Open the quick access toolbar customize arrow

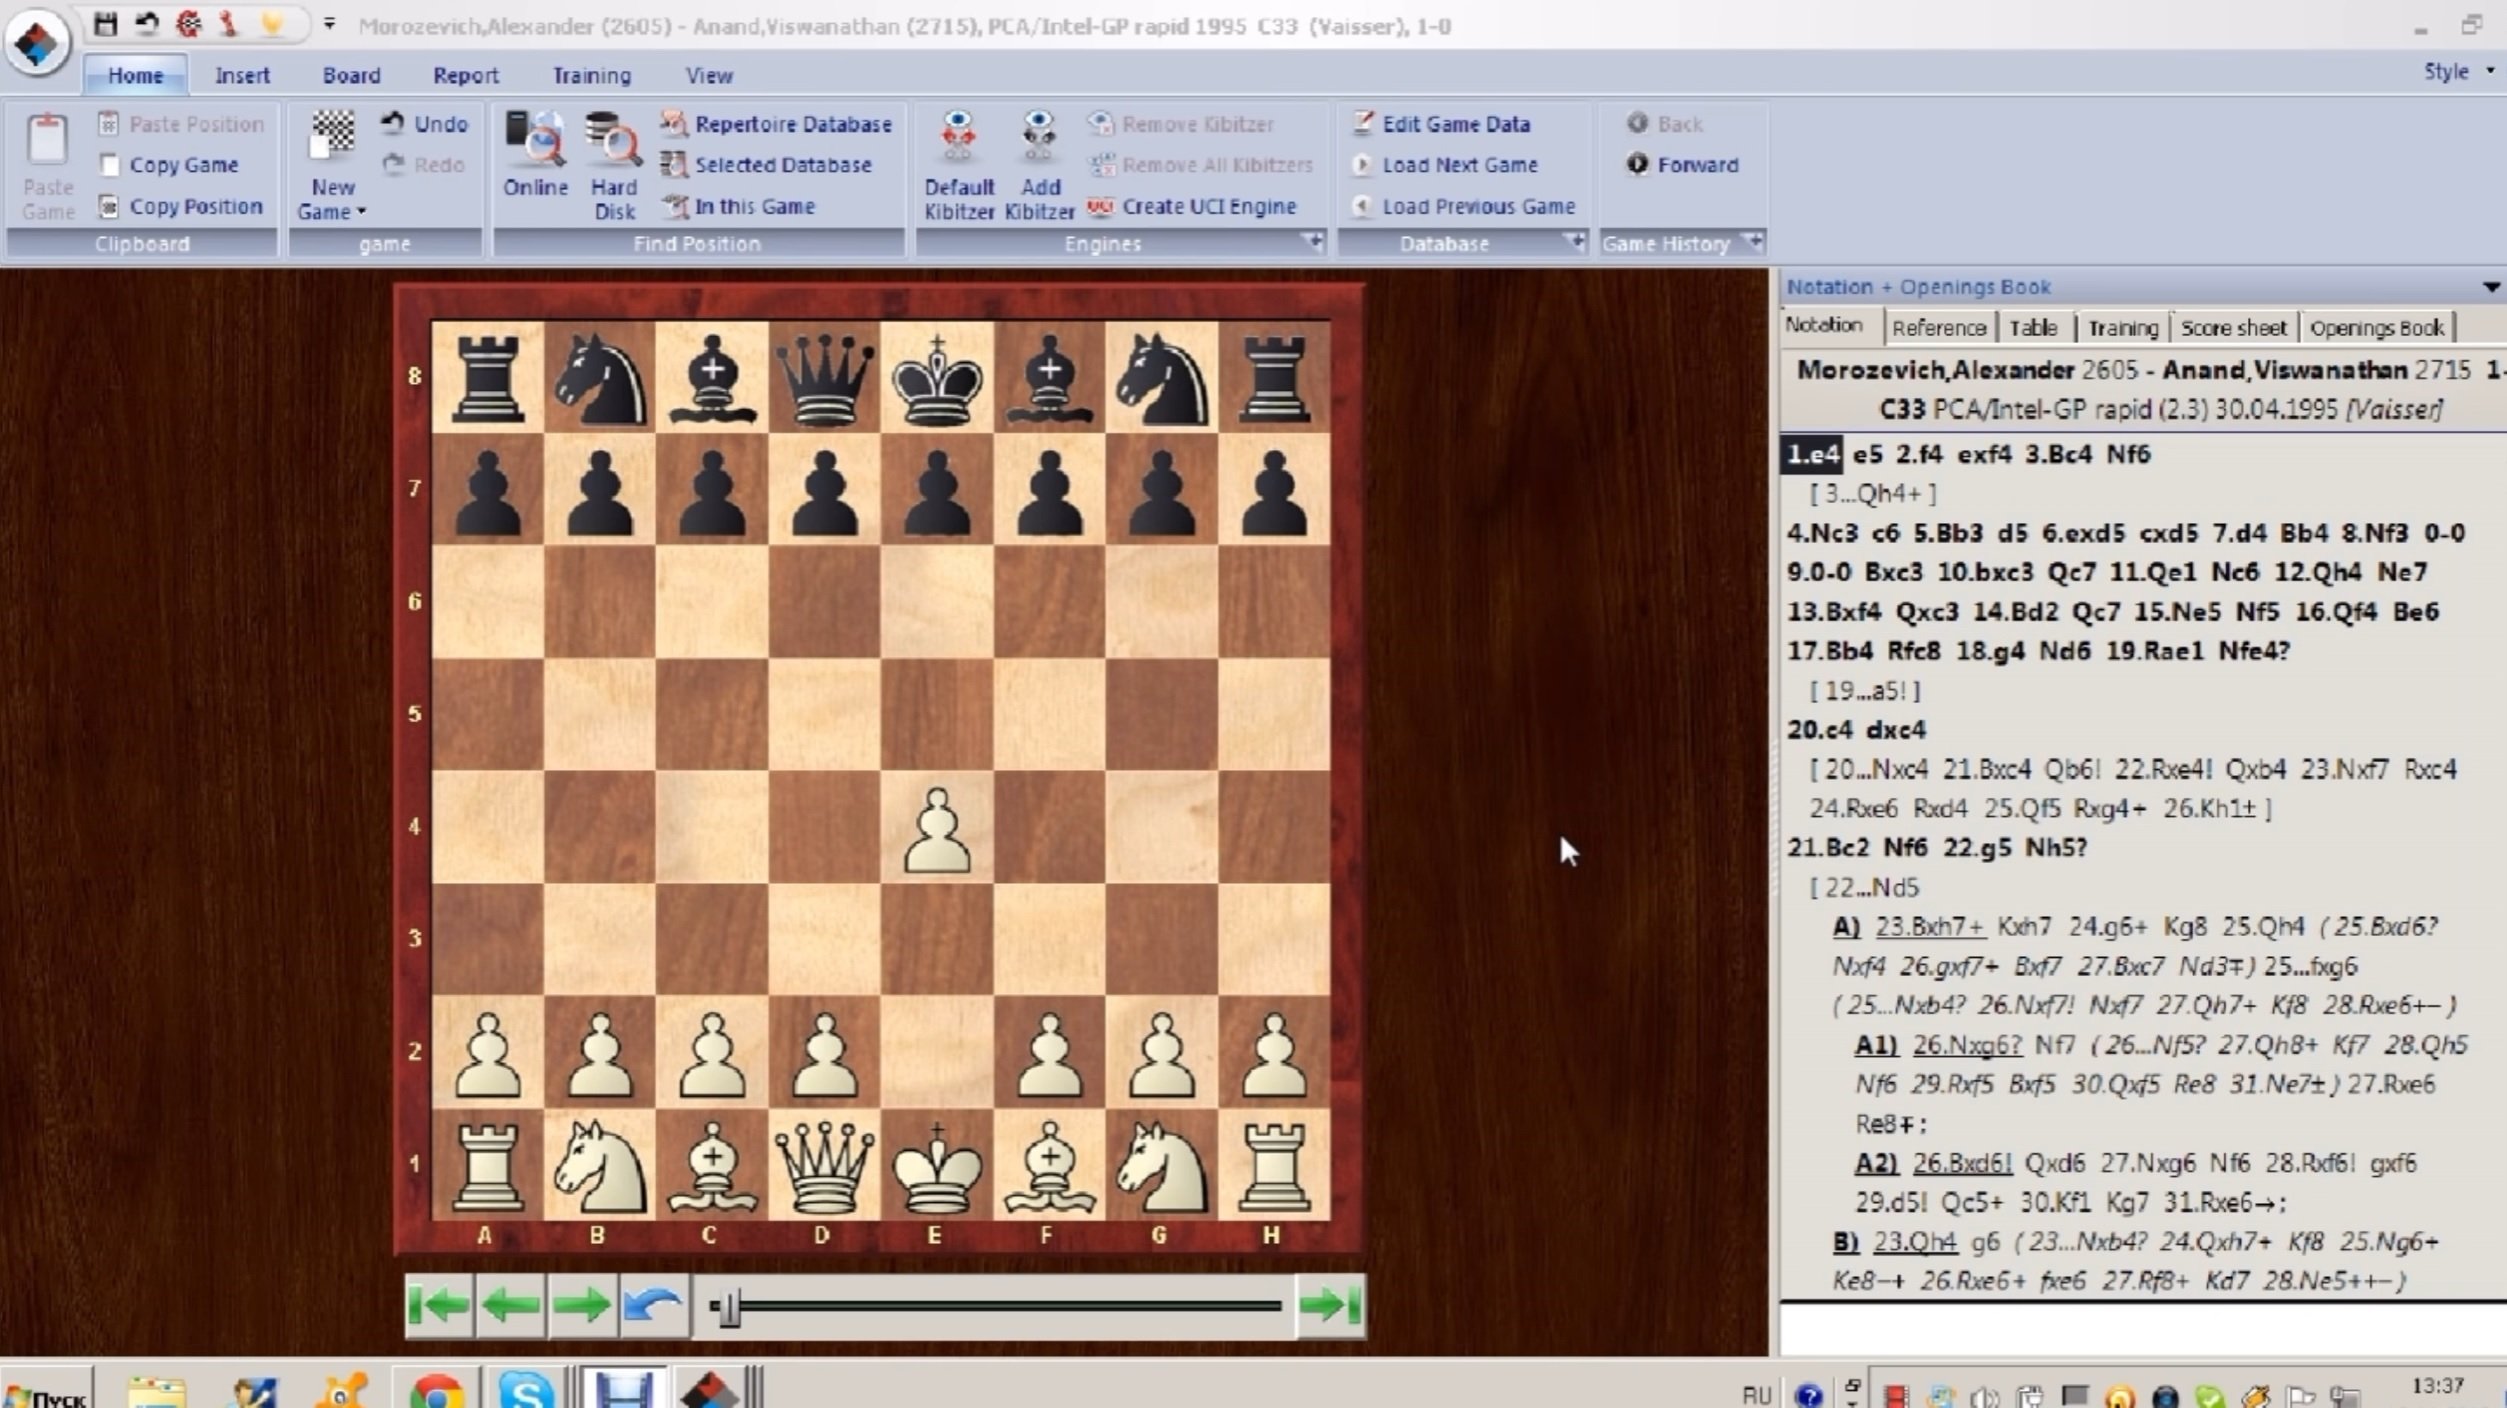[x=329, y=24]
